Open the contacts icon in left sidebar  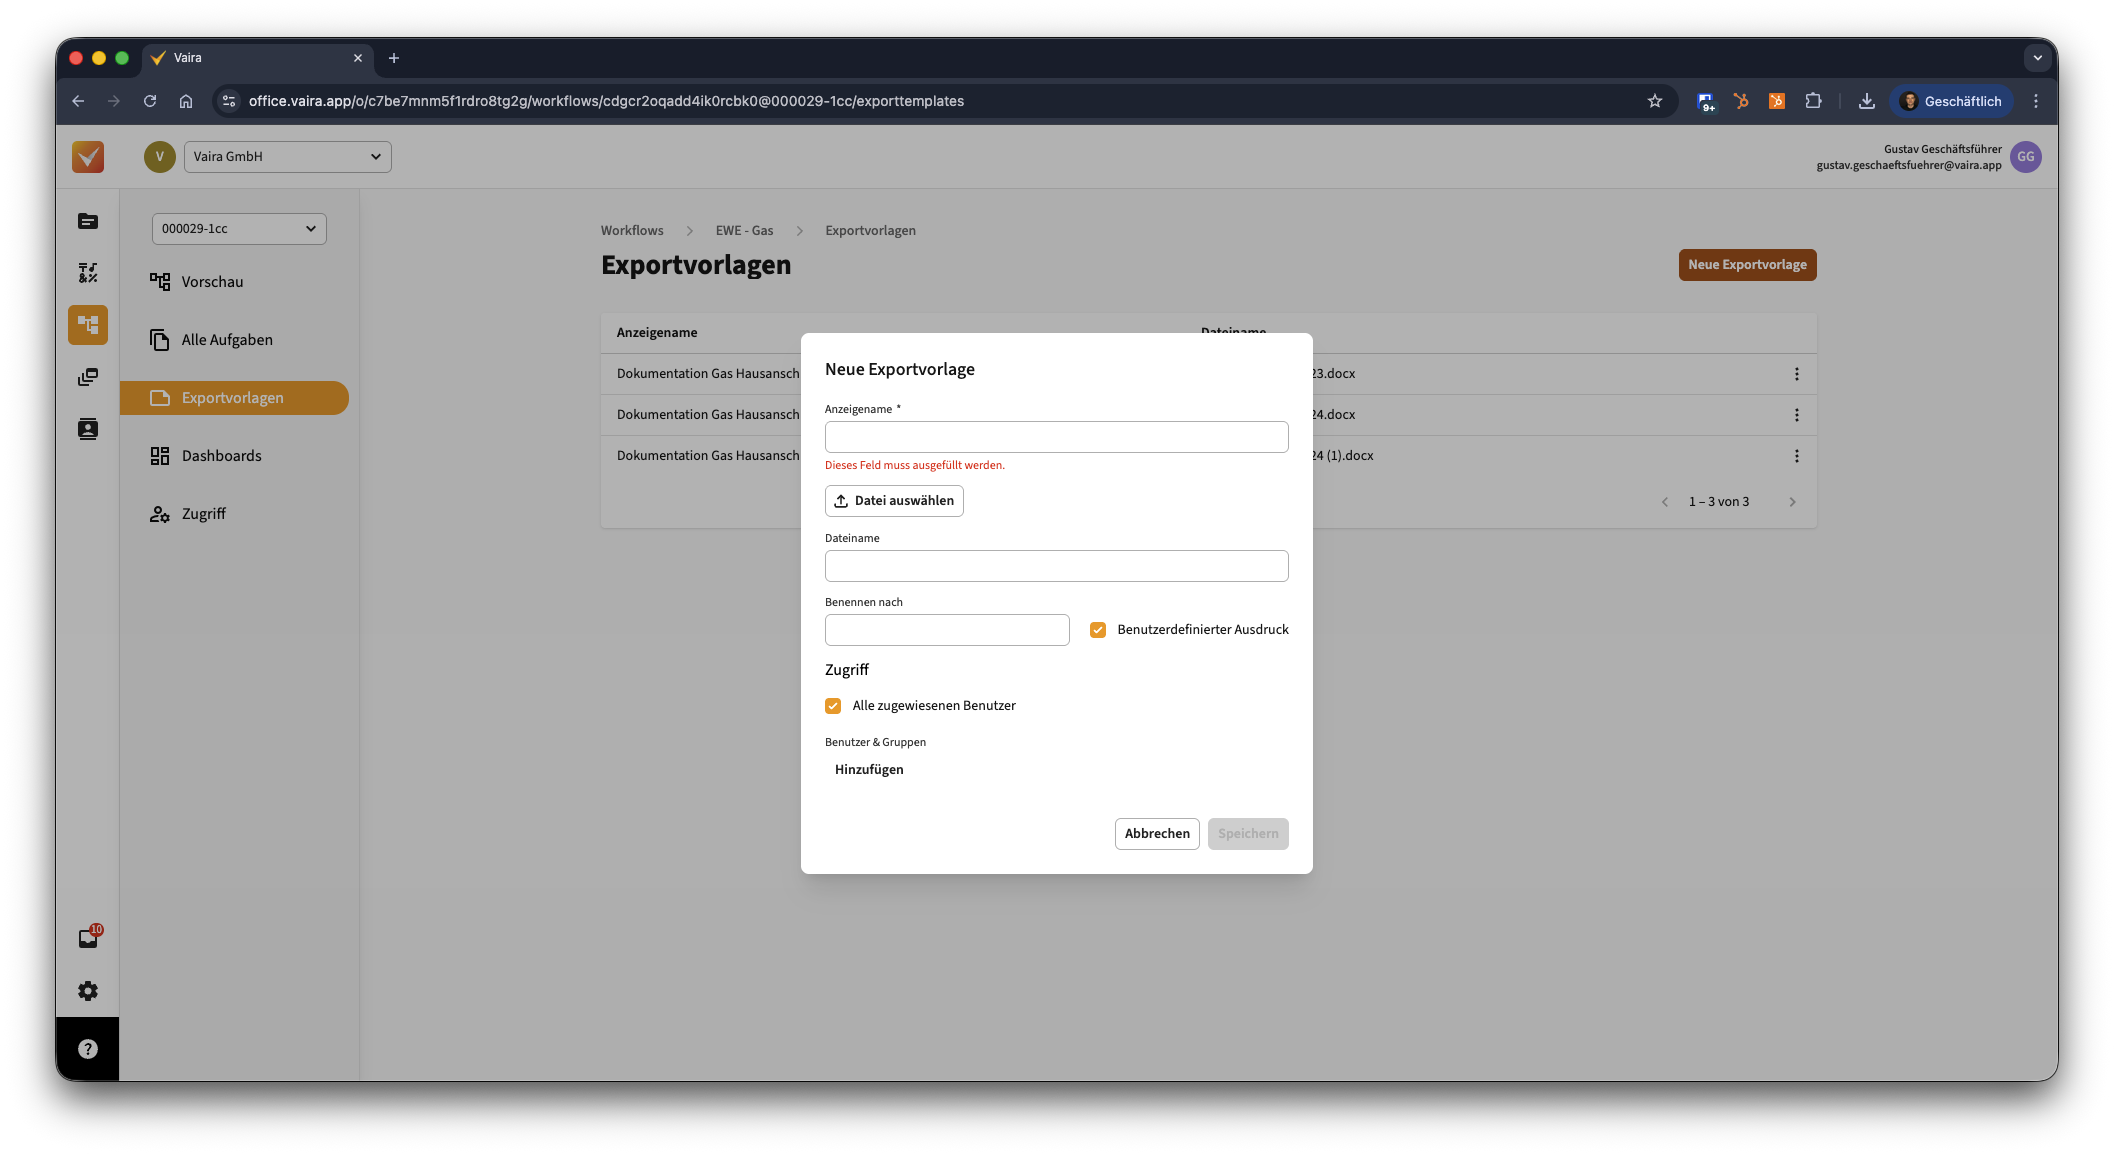88,429
